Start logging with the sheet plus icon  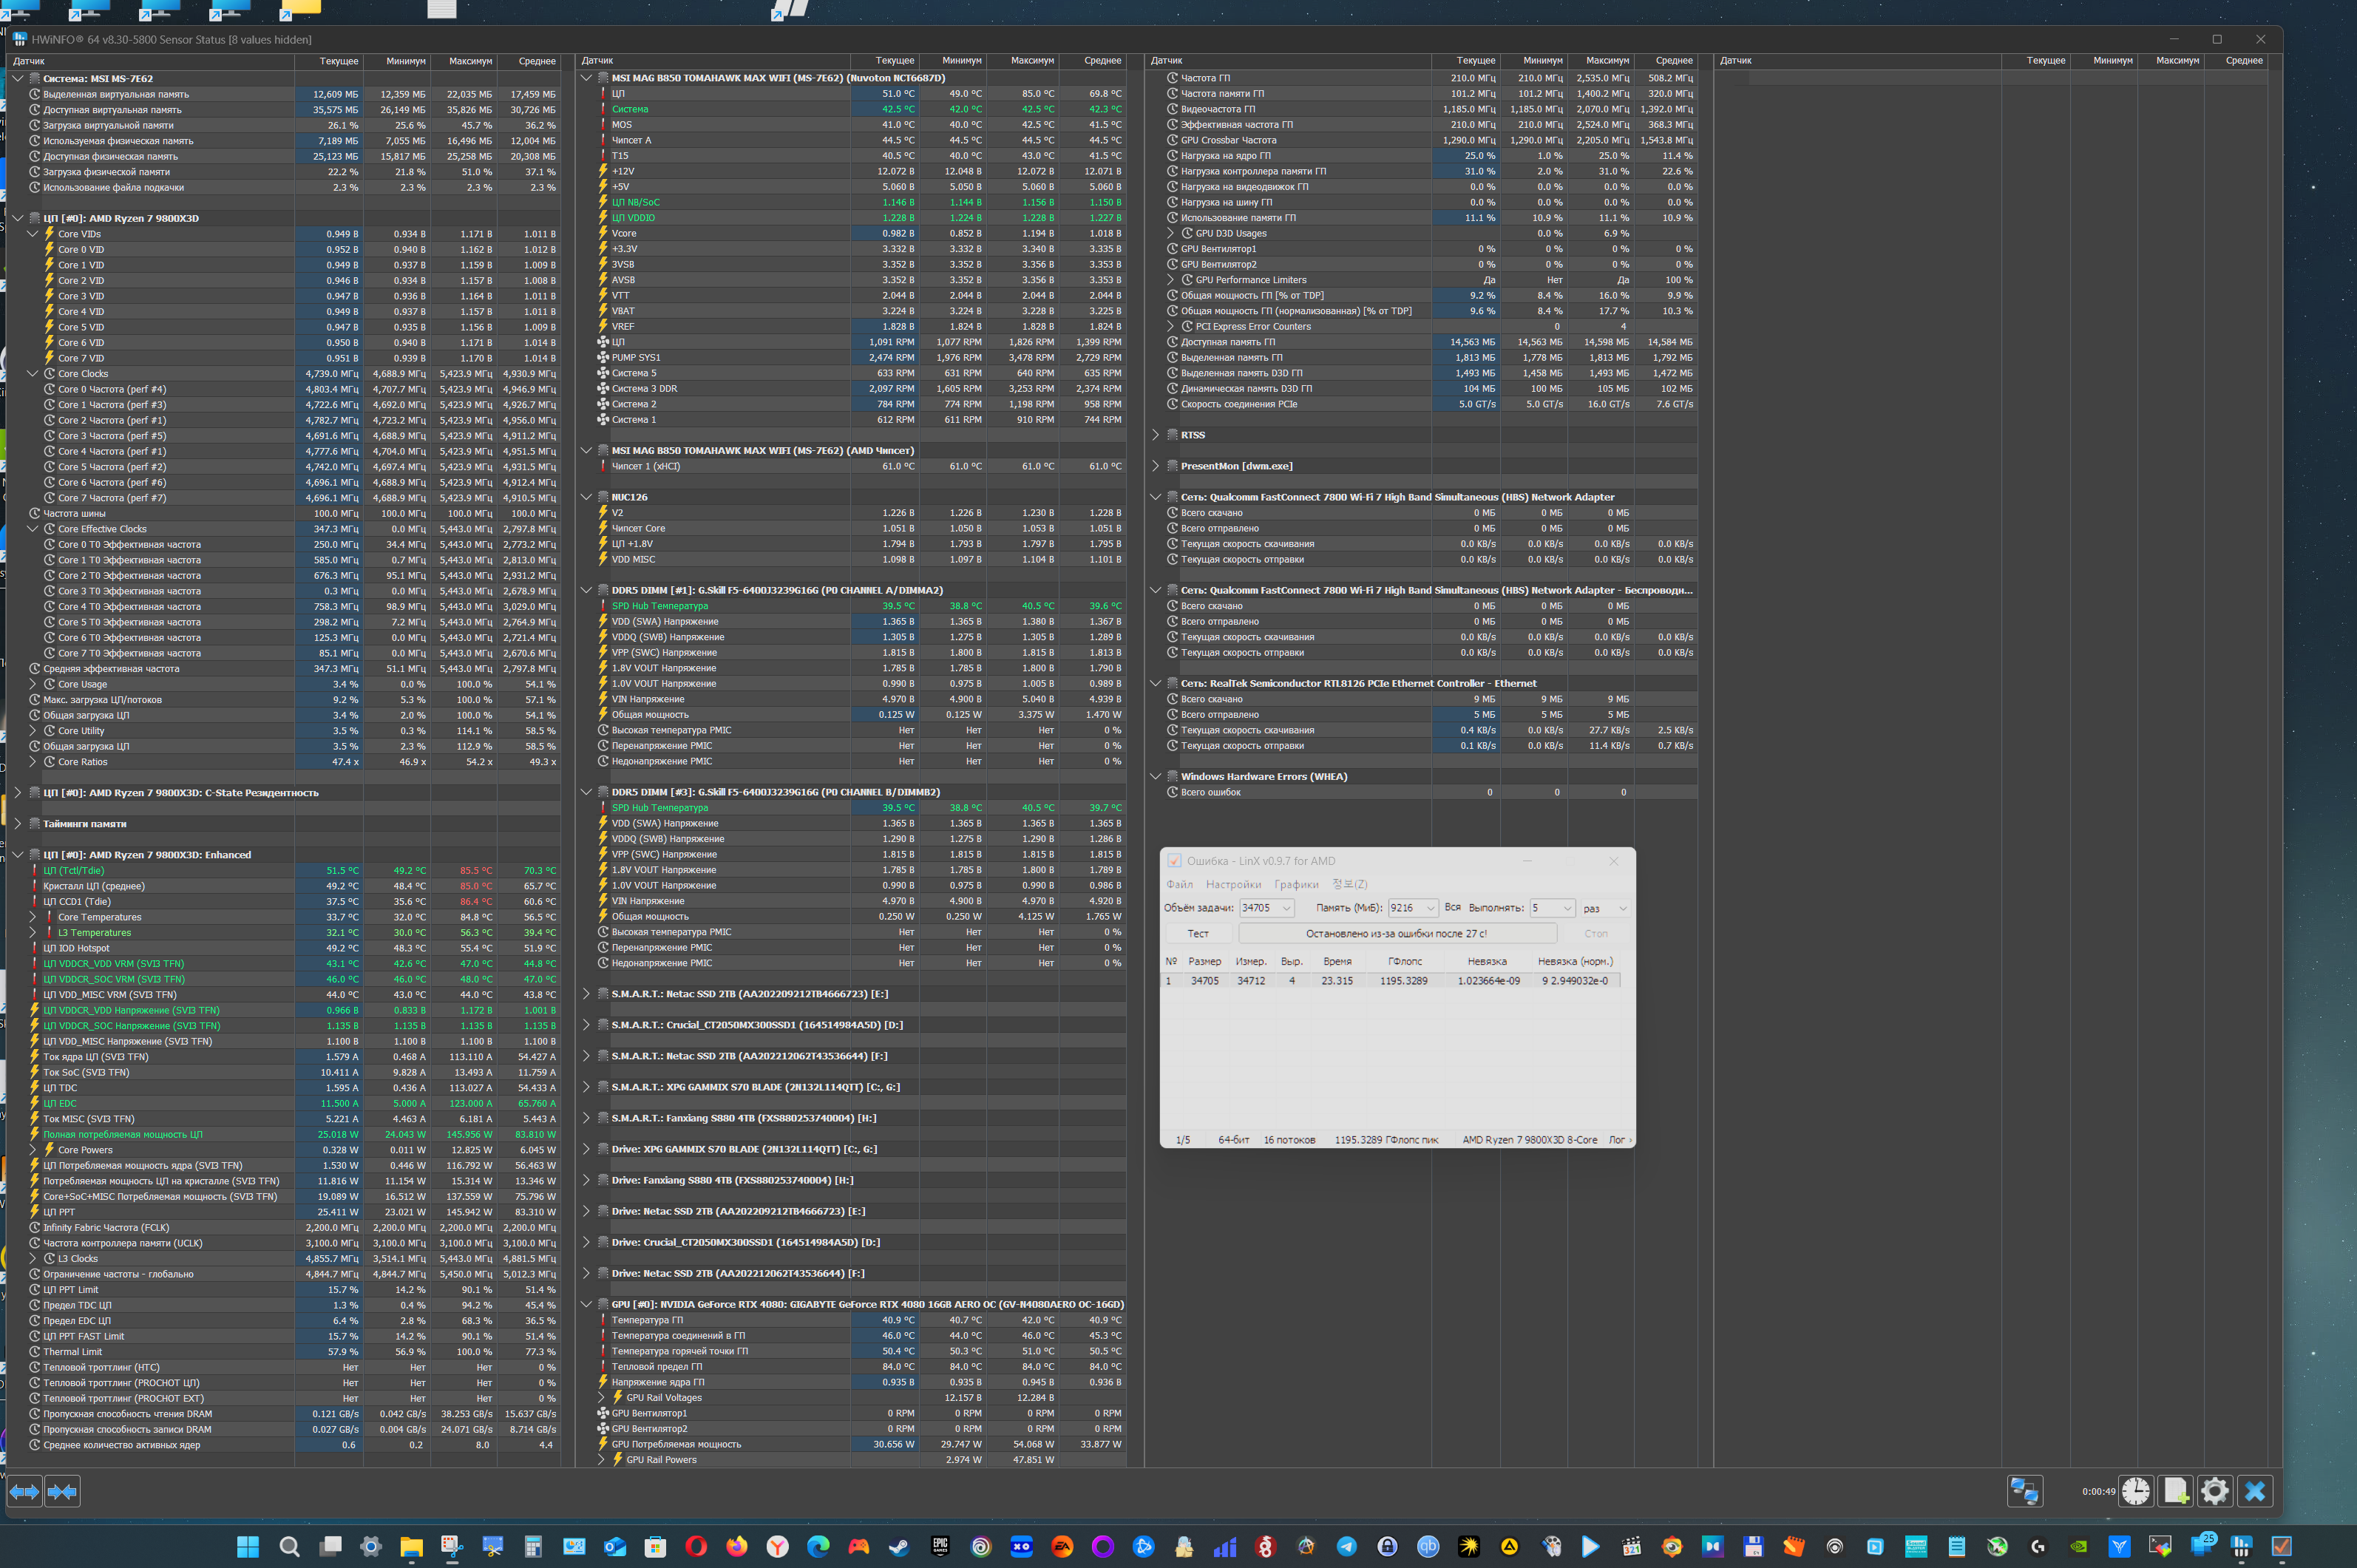coord(2176,1491)
